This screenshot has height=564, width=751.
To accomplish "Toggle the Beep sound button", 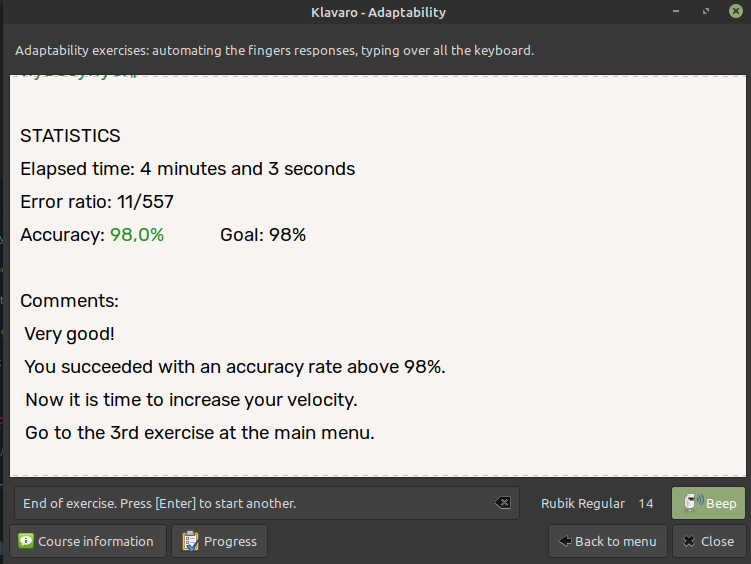I will click(709, 503).
